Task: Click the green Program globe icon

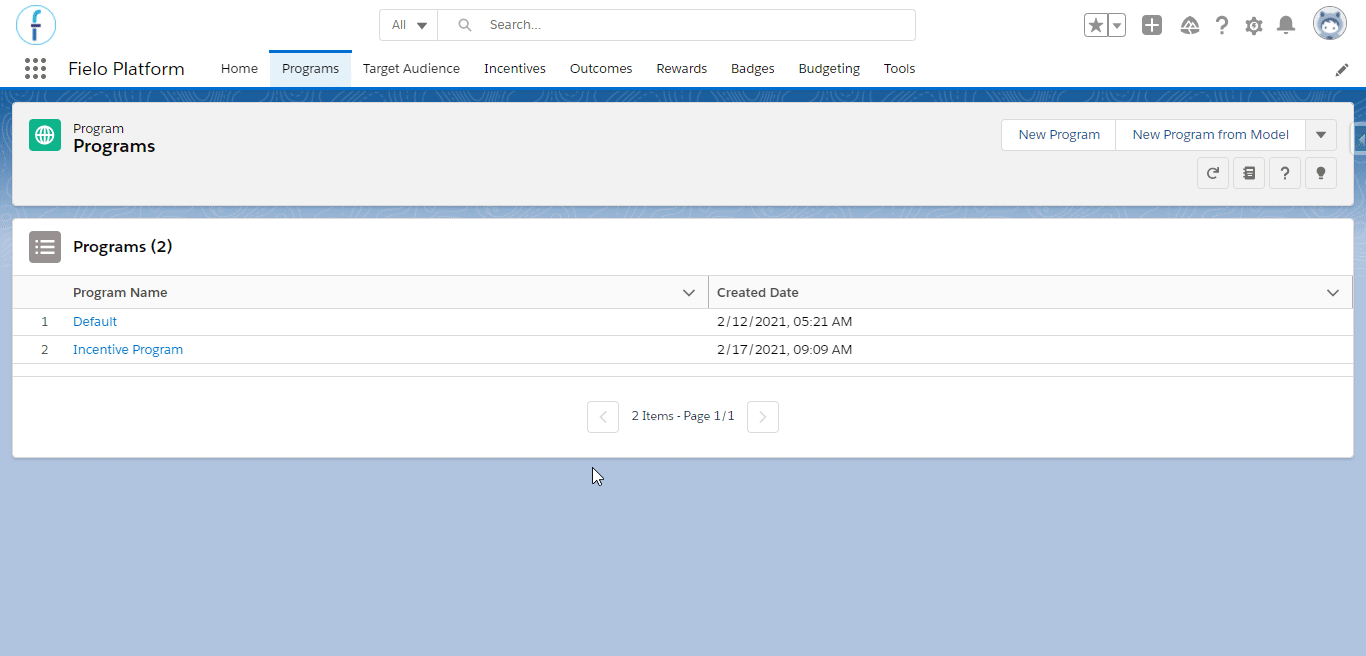Action: tap(45, 135)
